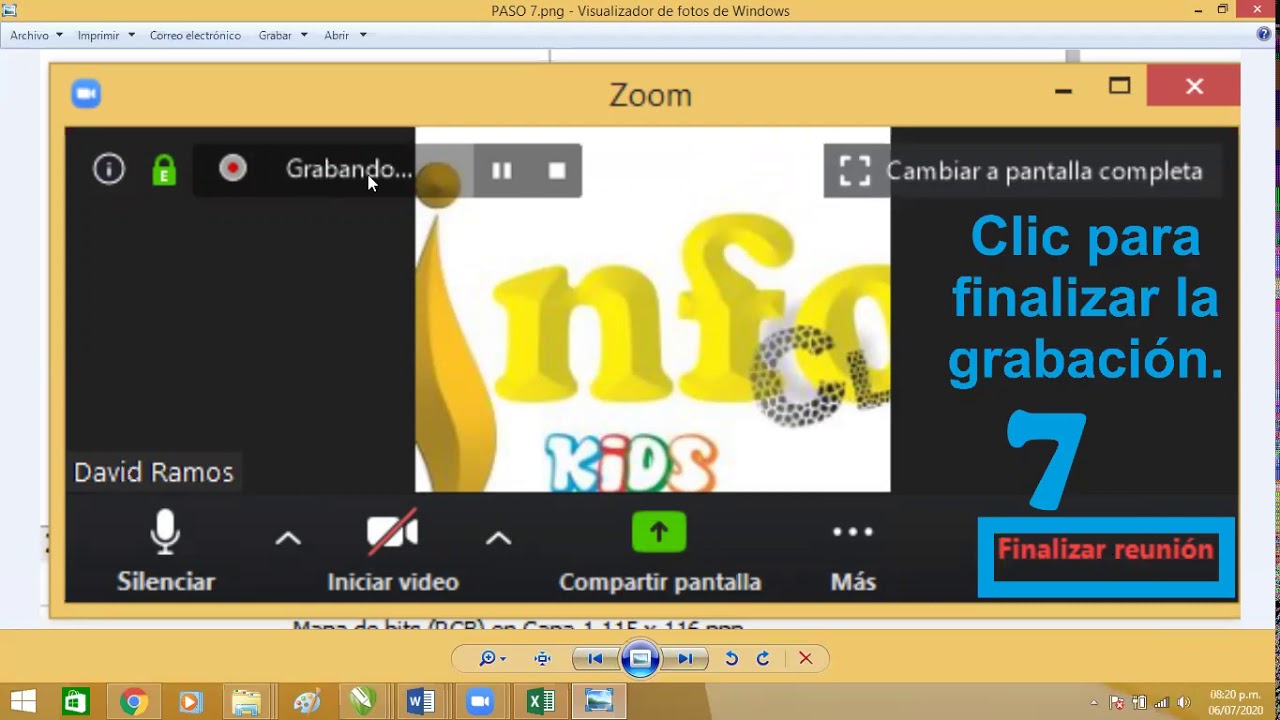Open Microsoft Word from the taskbar
The height and width of the screenshot is (720, 1280).
[x=421, y=702]
